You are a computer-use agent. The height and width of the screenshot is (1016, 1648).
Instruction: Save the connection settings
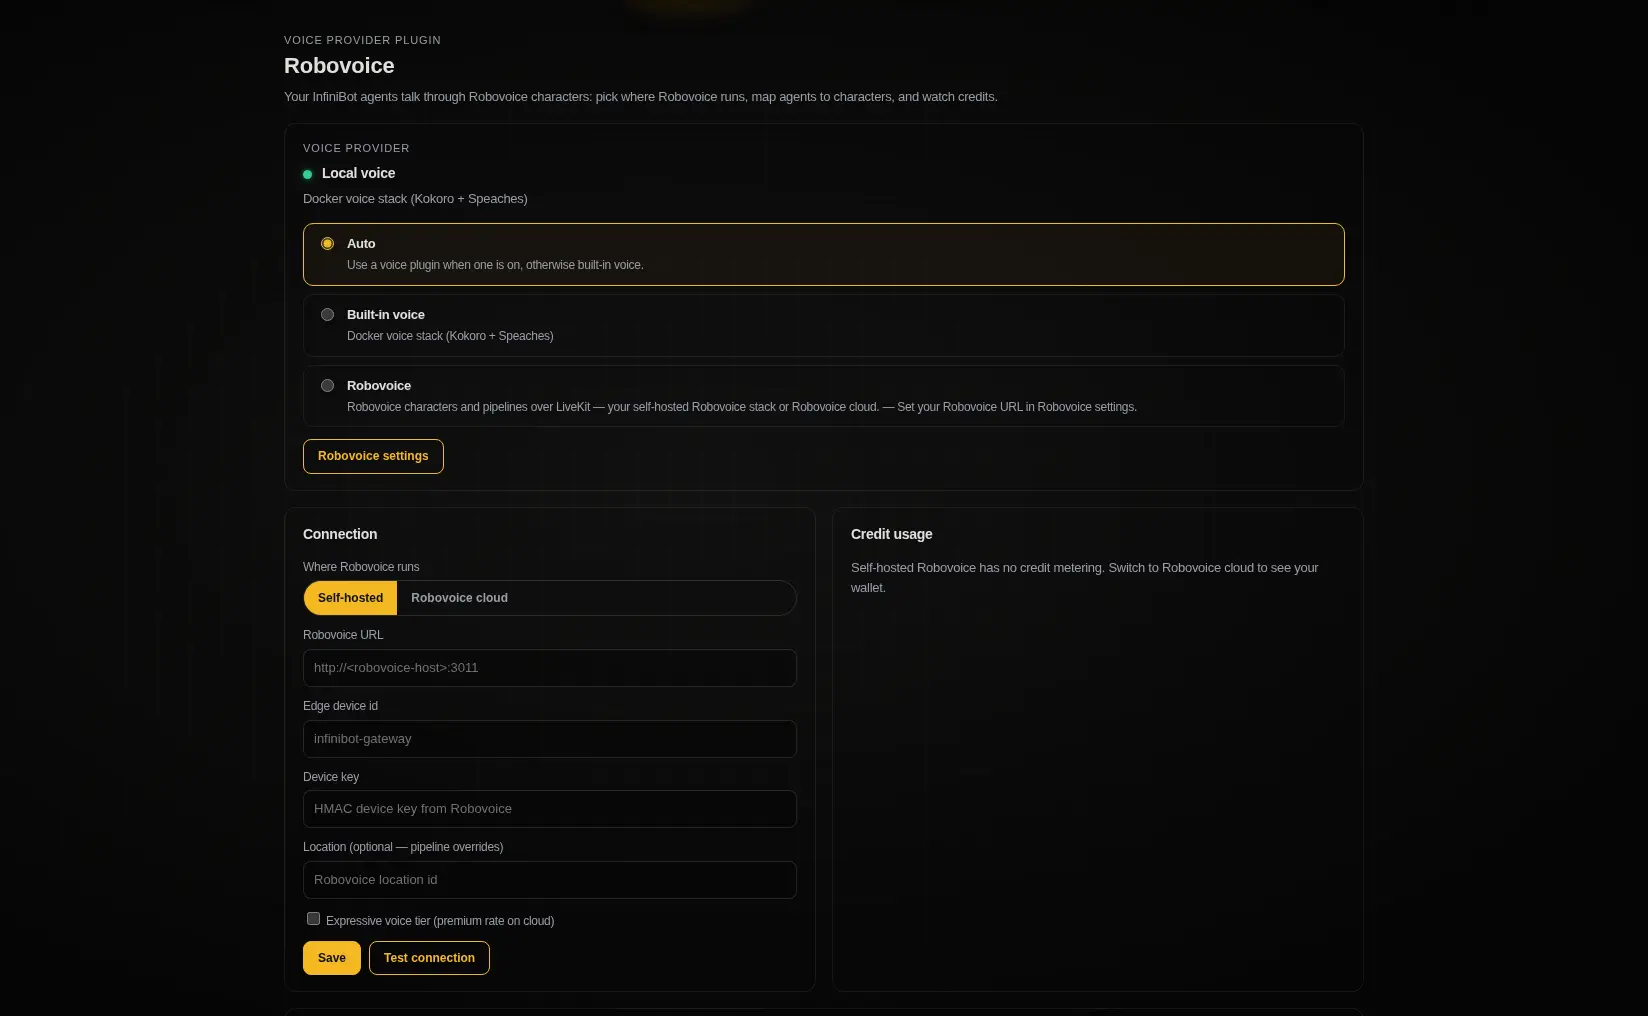tap(332, 958)
